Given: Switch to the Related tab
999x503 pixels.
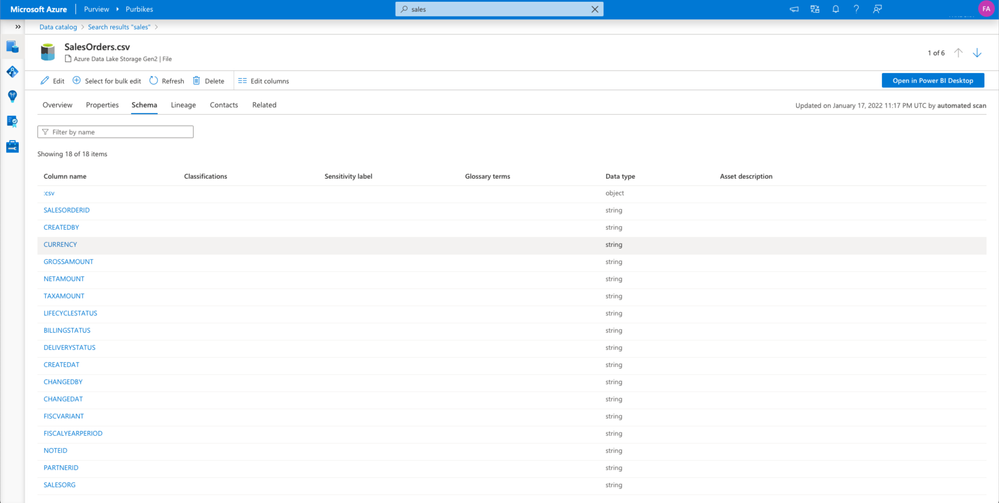Looking at the screenshot, I should tap(264, 105).
